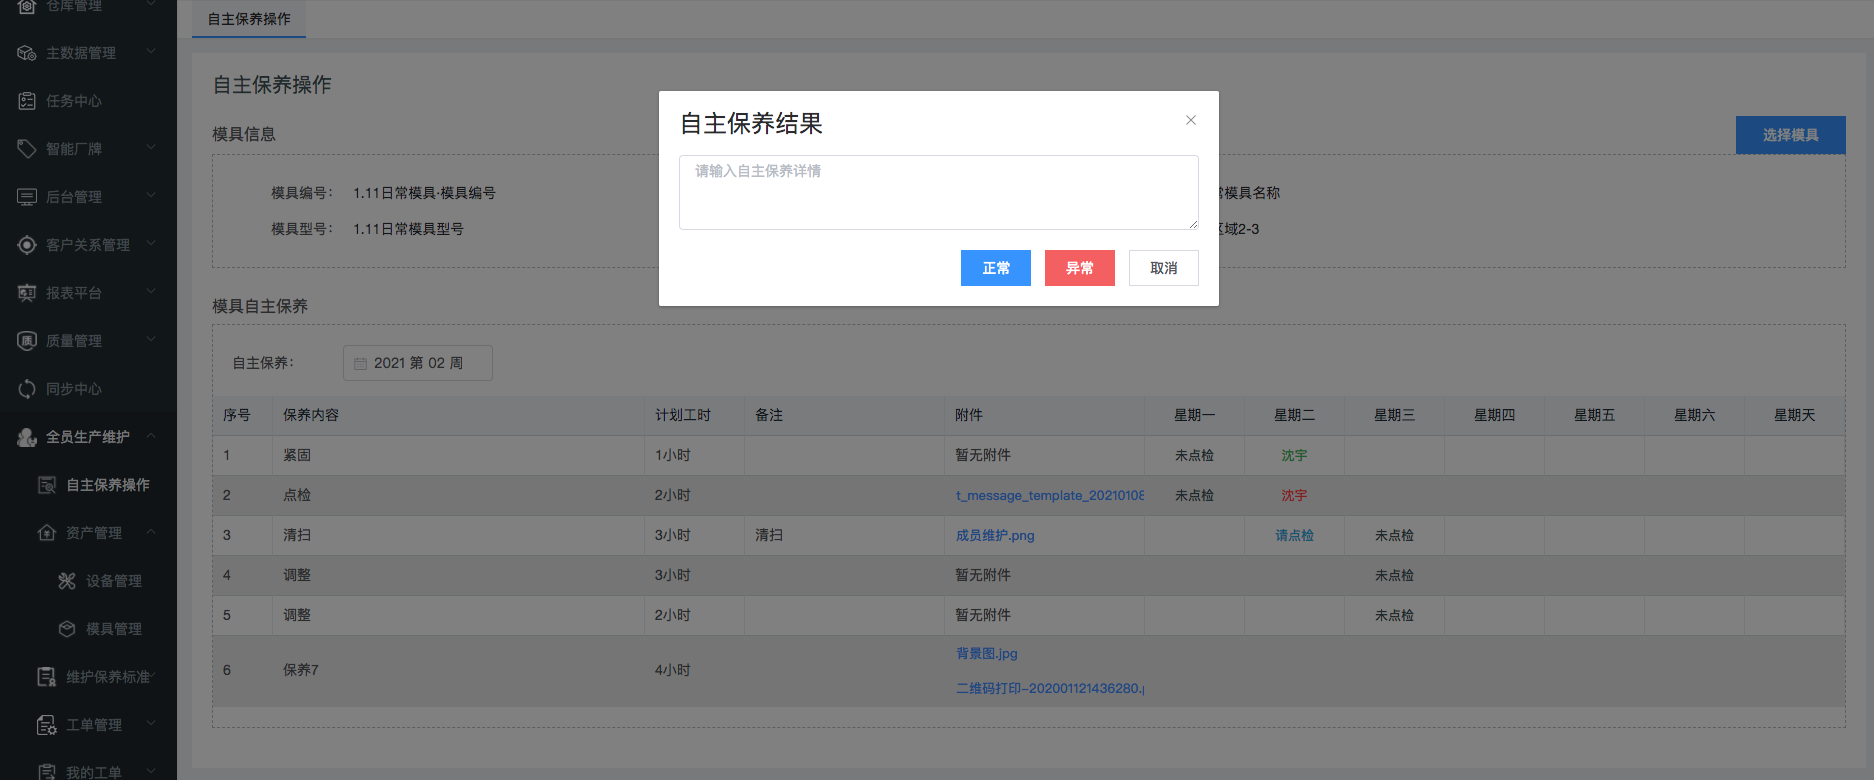The height and width of the screenshot is (780, 1874).
Task: Click the 客户关系管理 icon
Action: pyautogui.click(x=27, y=245)
